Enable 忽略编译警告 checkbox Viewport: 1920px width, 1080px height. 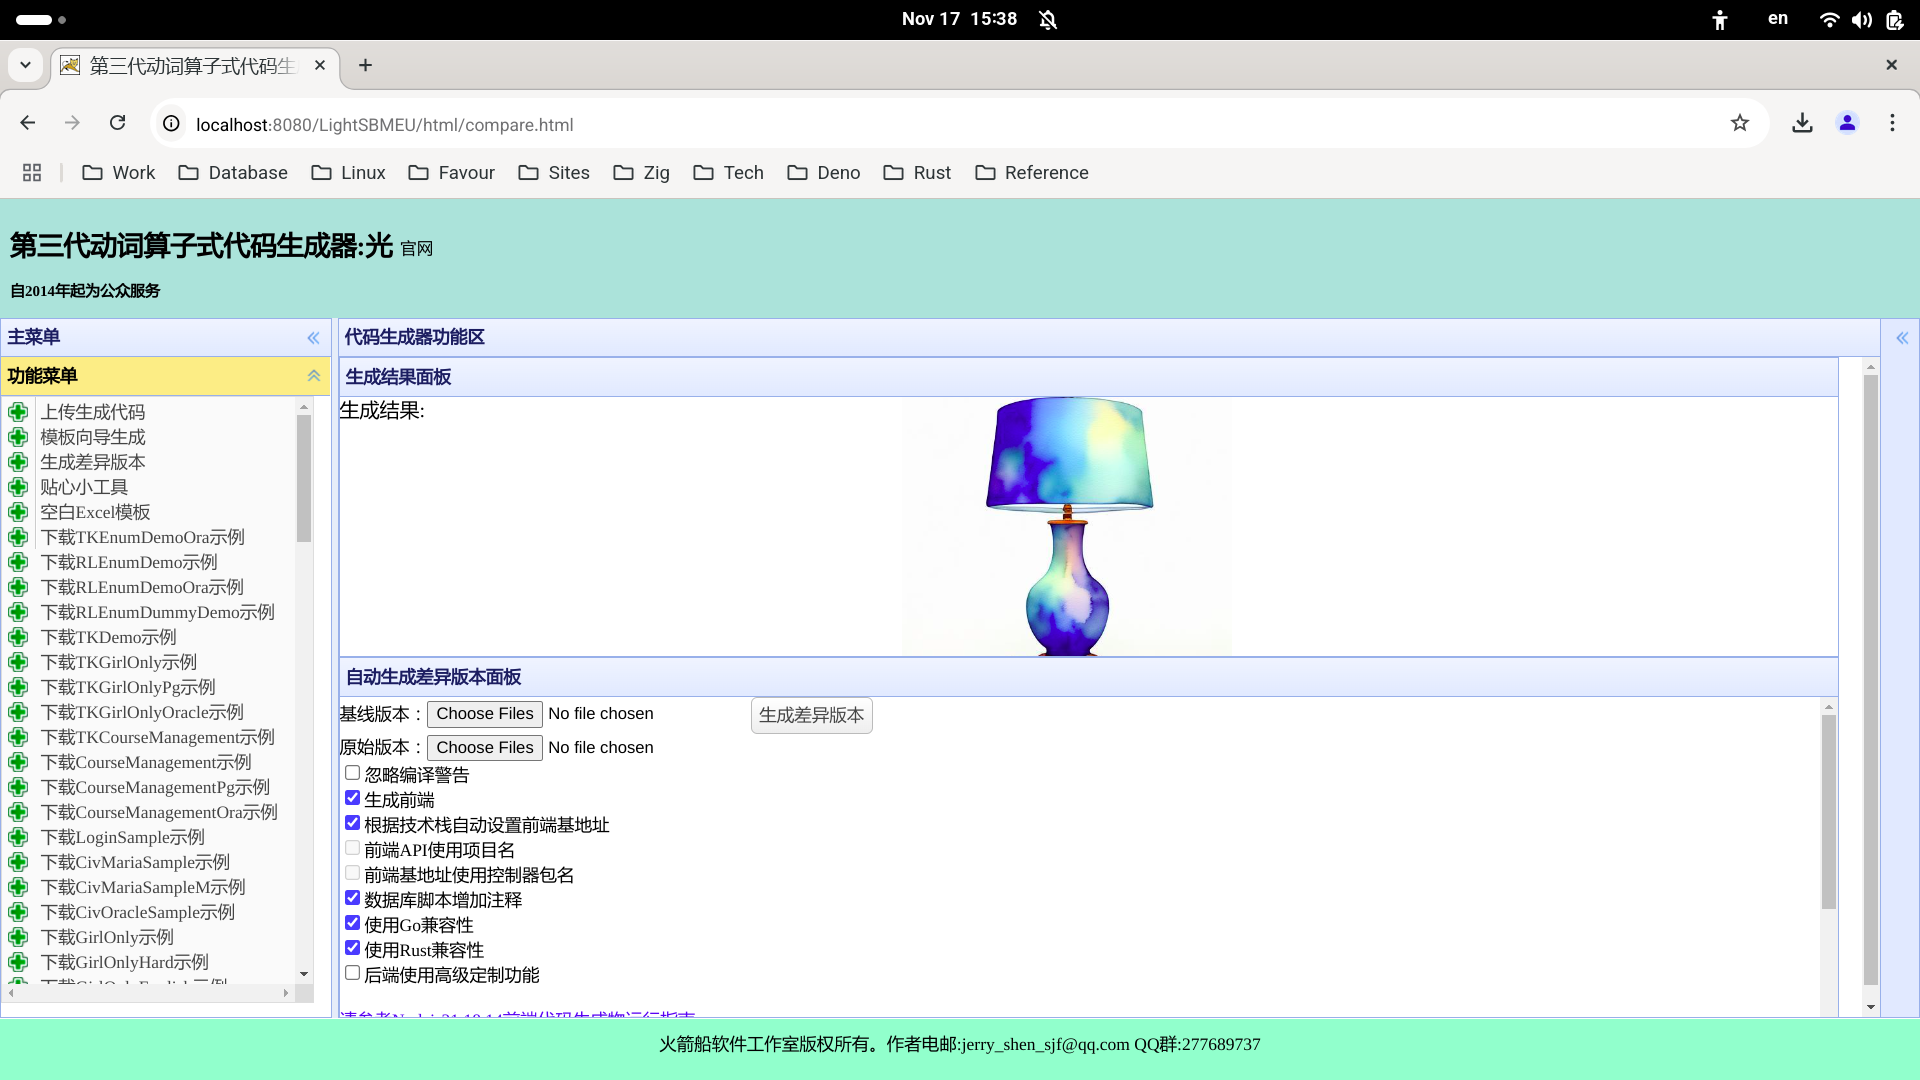tap(352, 773)
